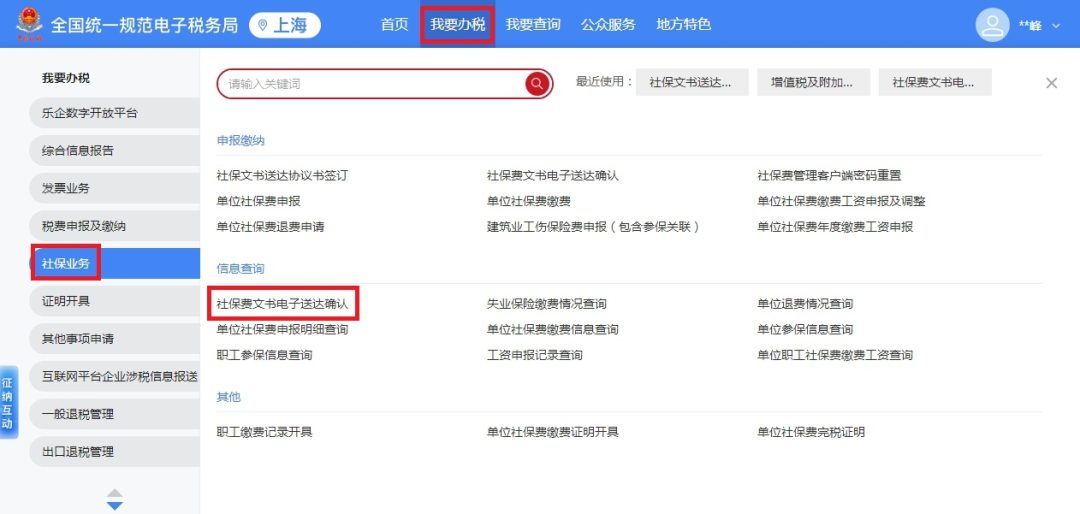Select 我要办税 in top navigation
Image resolution: width=1080 pixels, height=514 pixels.
coord(457,25)
